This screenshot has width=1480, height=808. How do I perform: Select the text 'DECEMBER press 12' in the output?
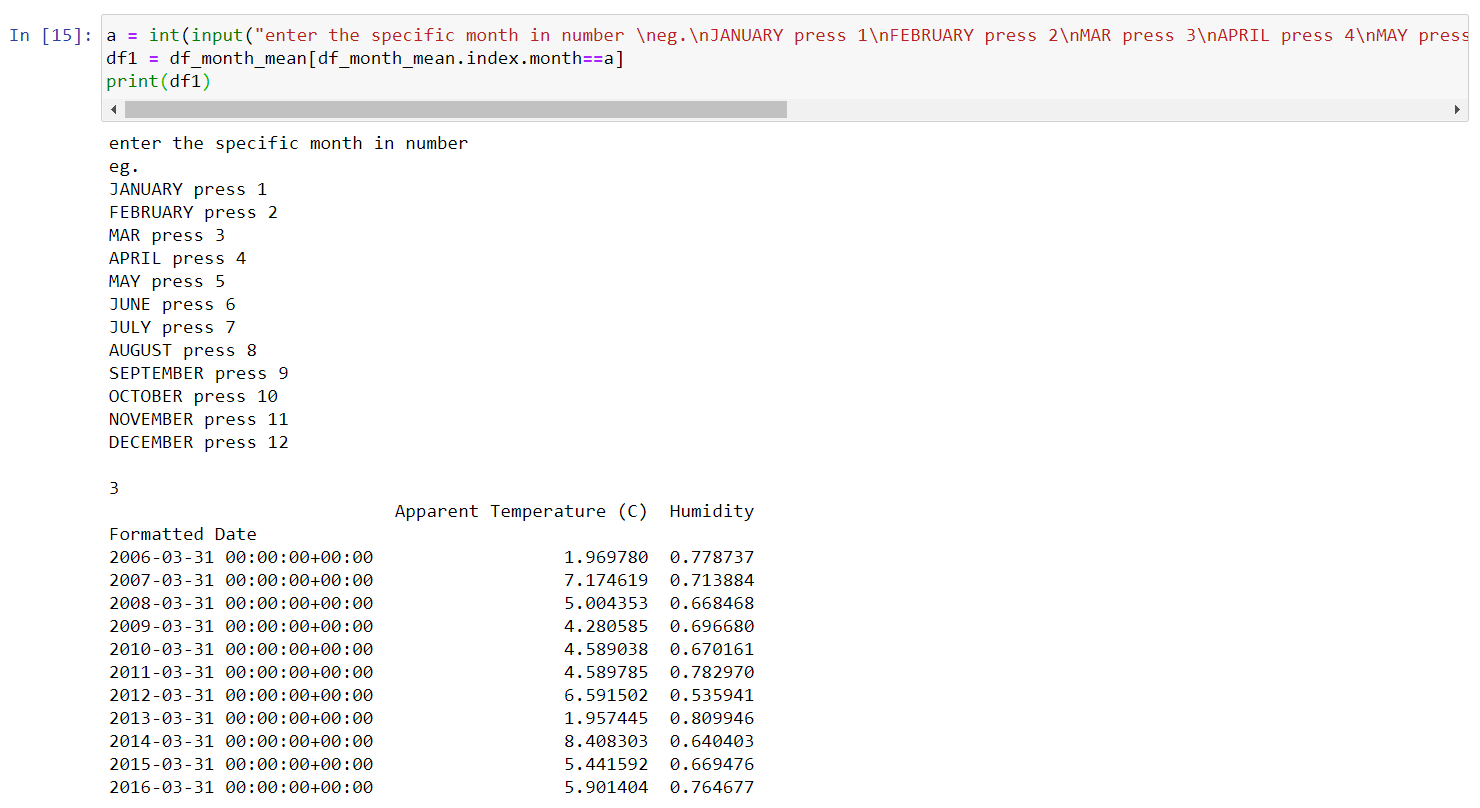tap(198, 442)
